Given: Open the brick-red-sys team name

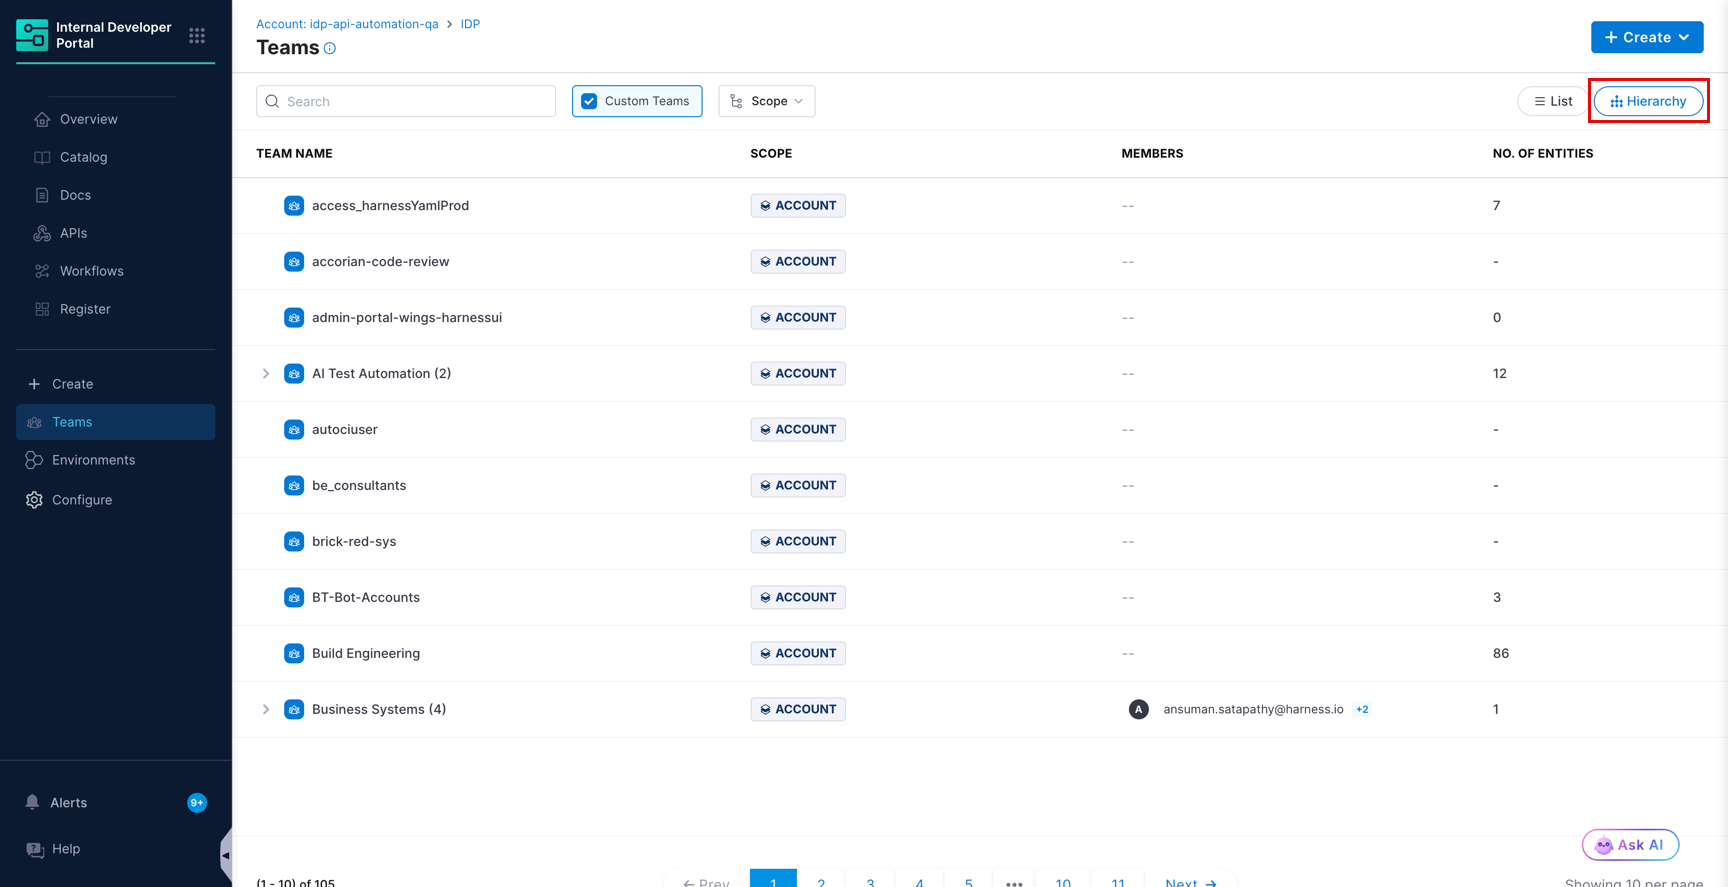Looking at the screenshot, I should 354,542.
